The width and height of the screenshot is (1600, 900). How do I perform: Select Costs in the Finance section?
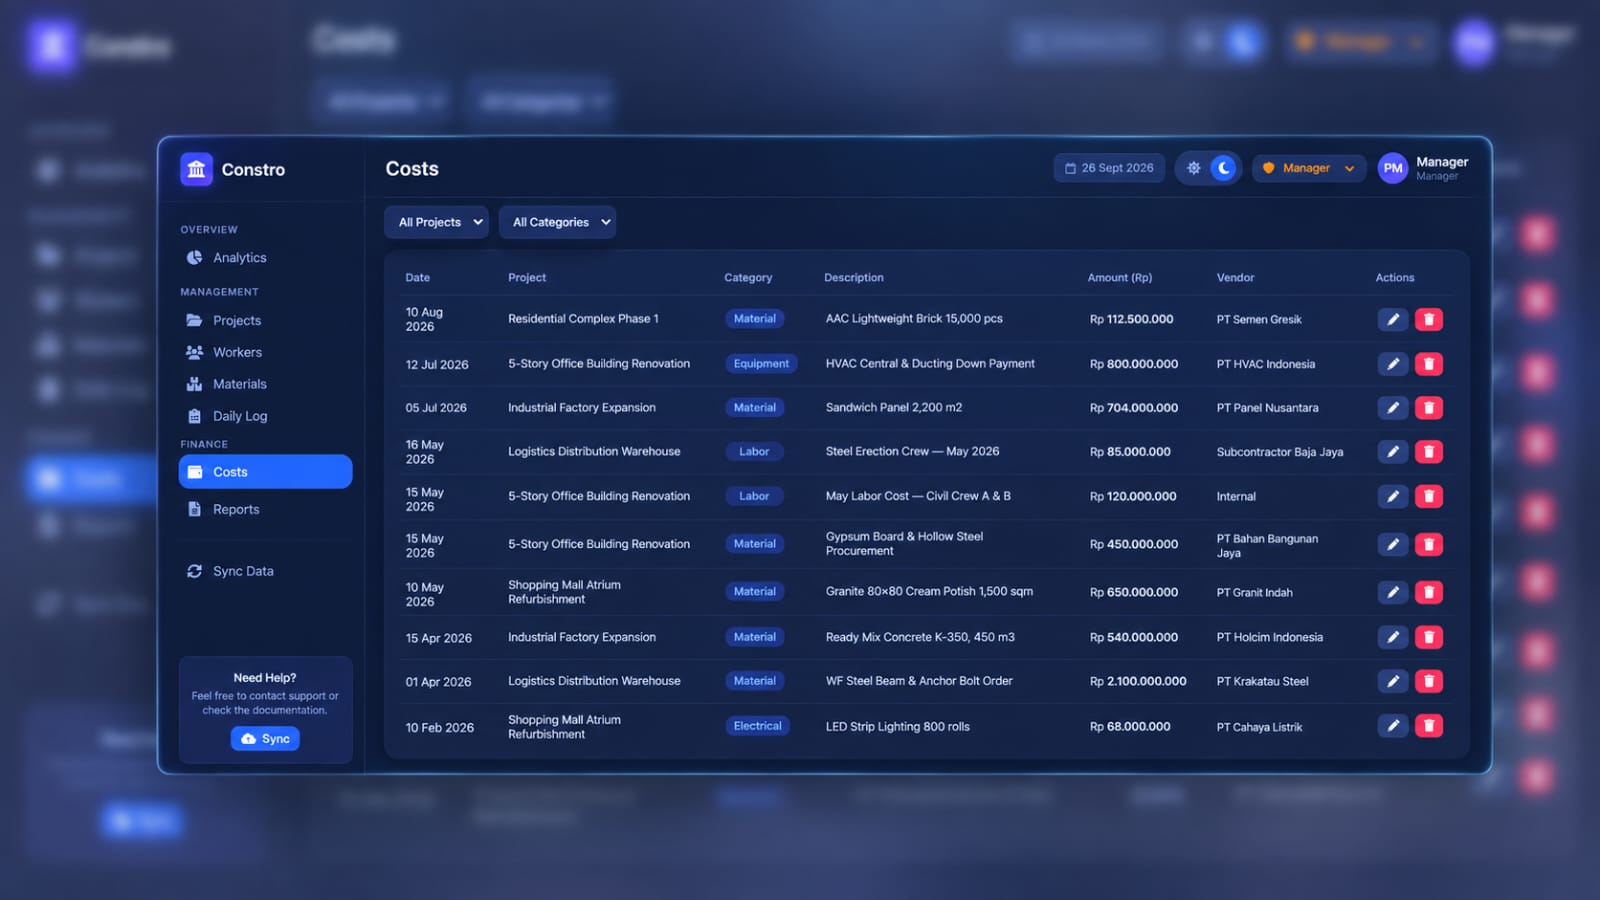coord(265,472)
